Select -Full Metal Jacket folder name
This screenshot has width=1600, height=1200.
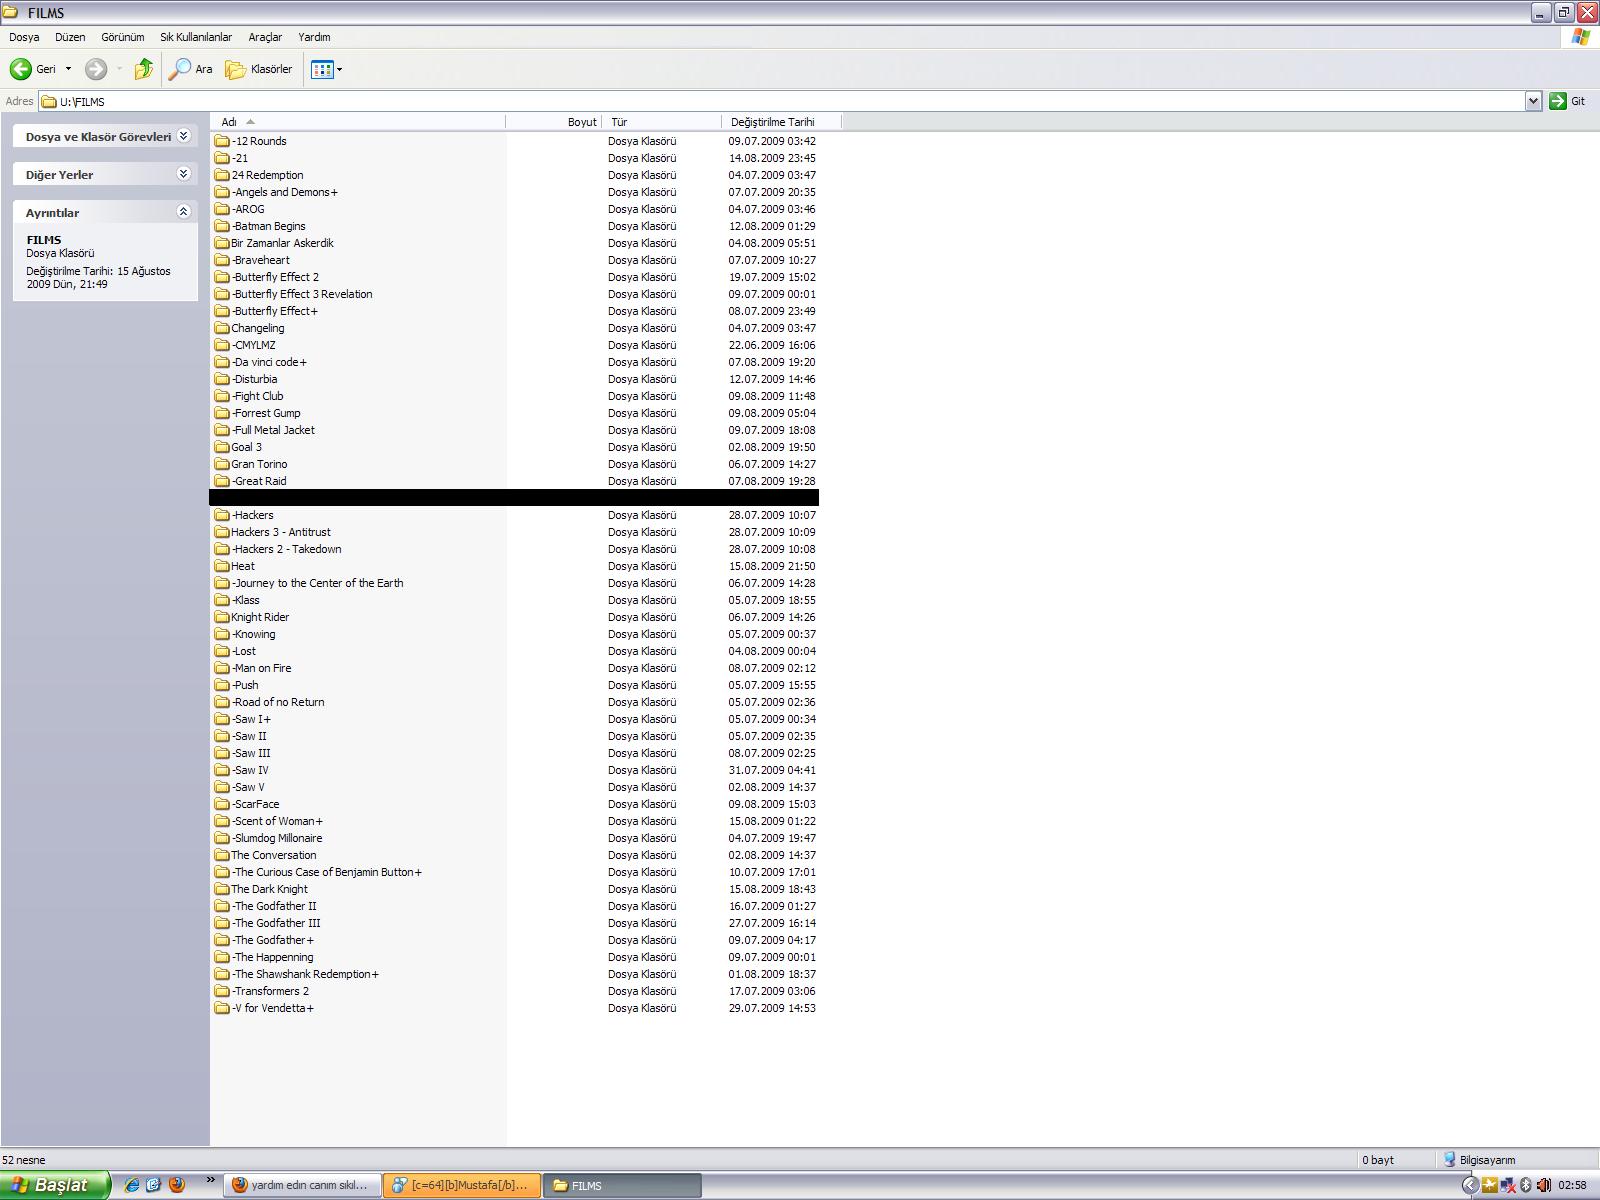pos(273,430)
